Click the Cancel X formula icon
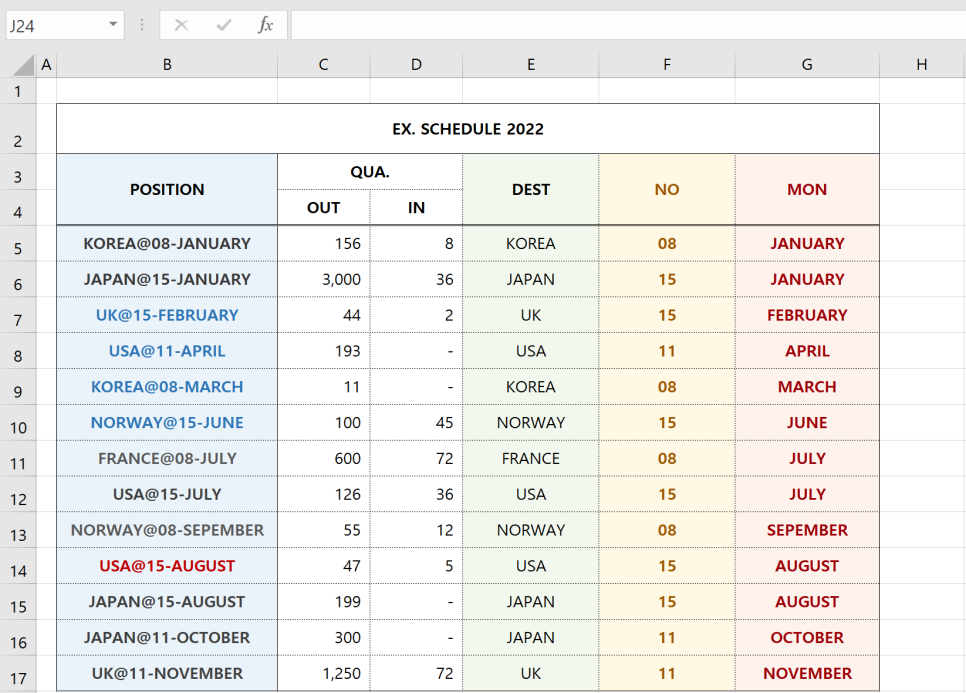966x693 pixels. click(181, 25)
